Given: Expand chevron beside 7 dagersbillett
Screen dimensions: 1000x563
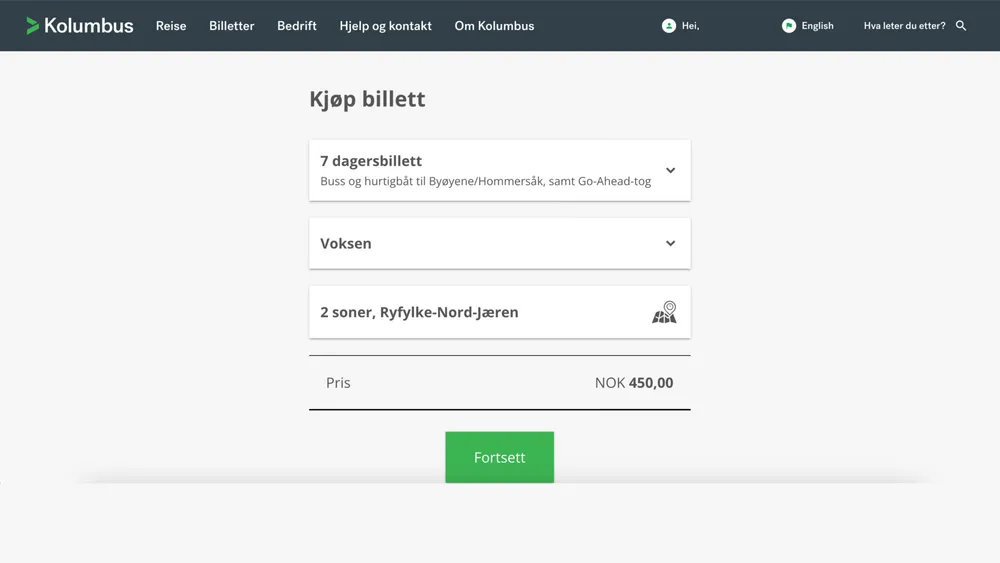Looking at the screenshot, I should (671, 170).
